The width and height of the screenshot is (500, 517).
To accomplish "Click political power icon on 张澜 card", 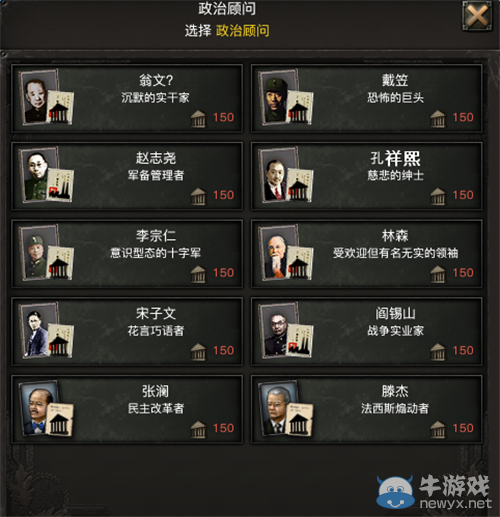I will [x=199, y=429].
